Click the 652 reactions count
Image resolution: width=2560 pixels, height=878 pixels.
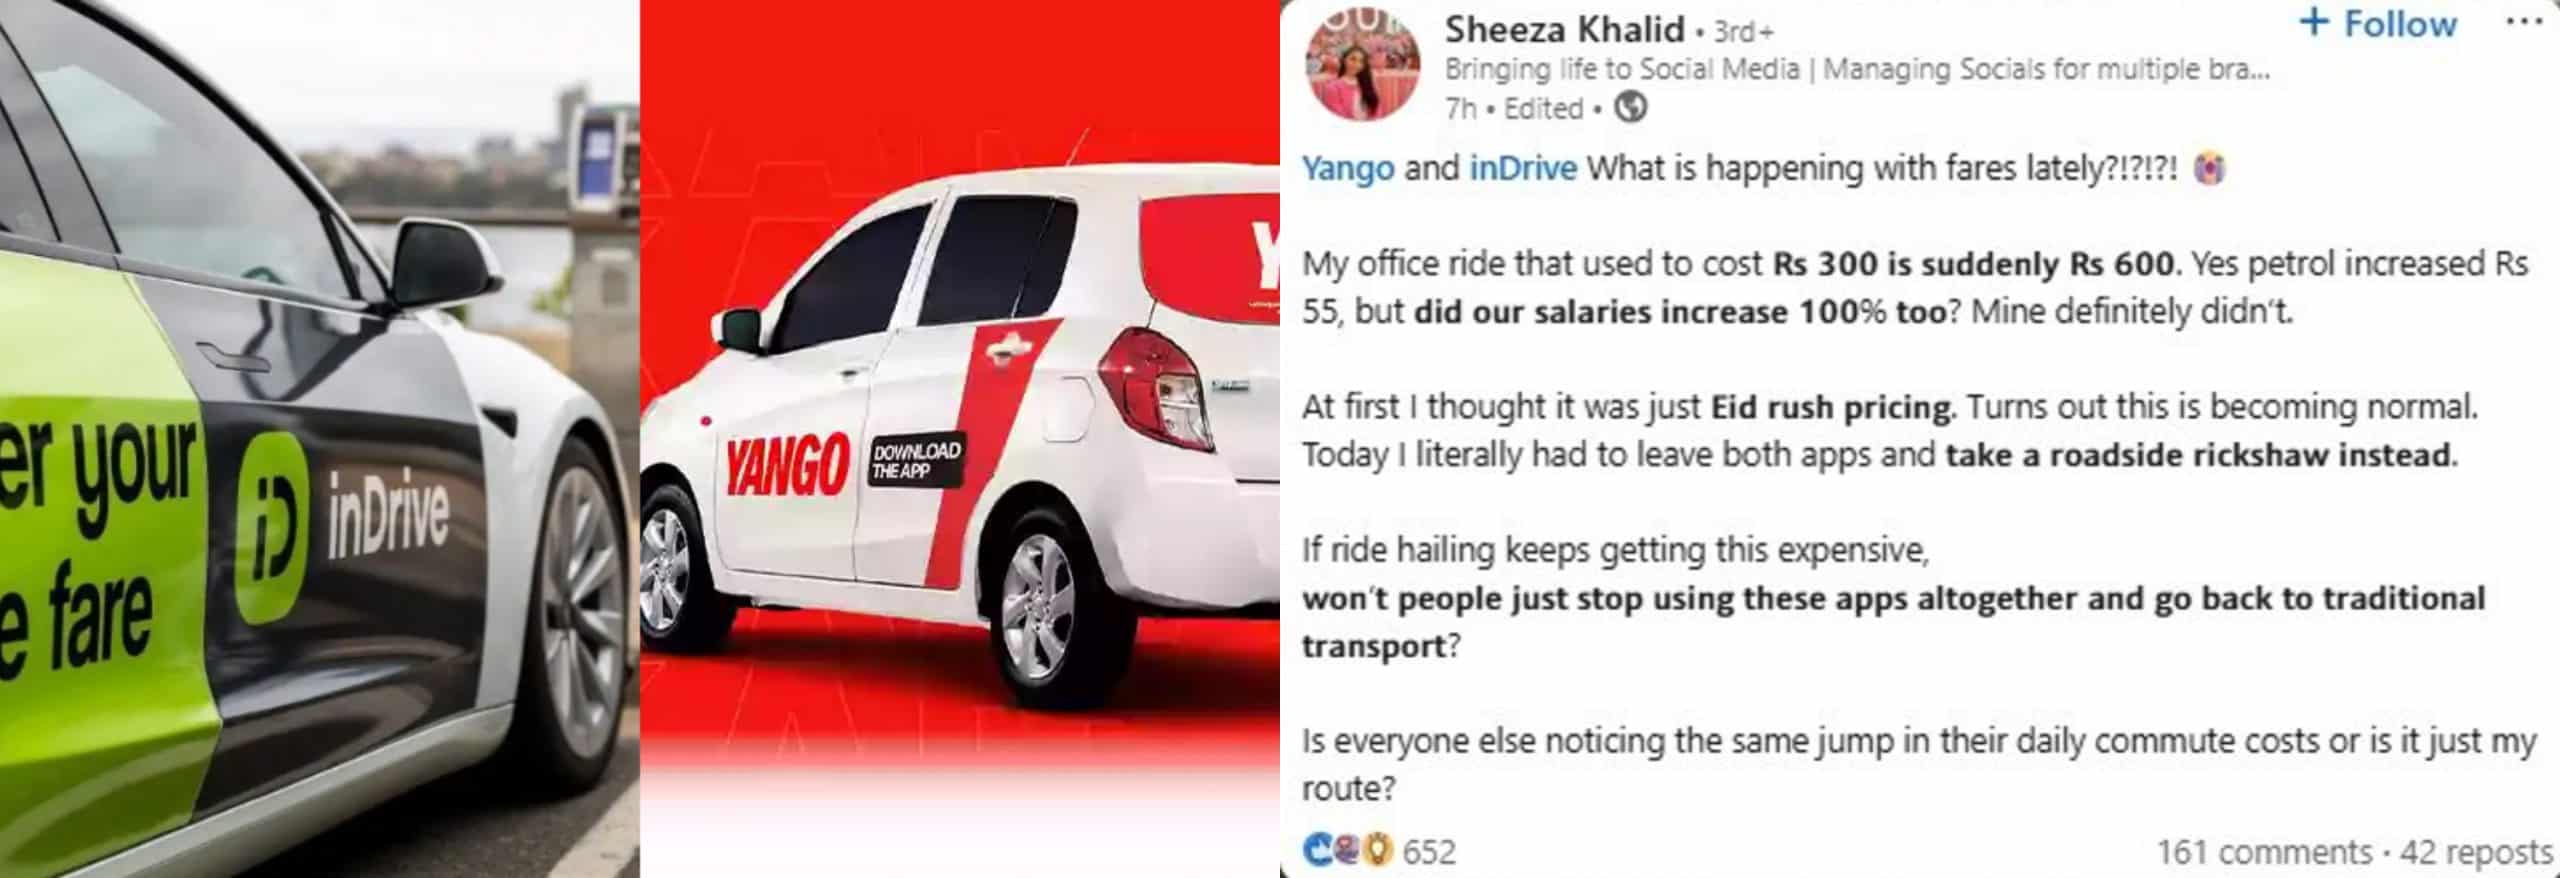(1428, 851)
